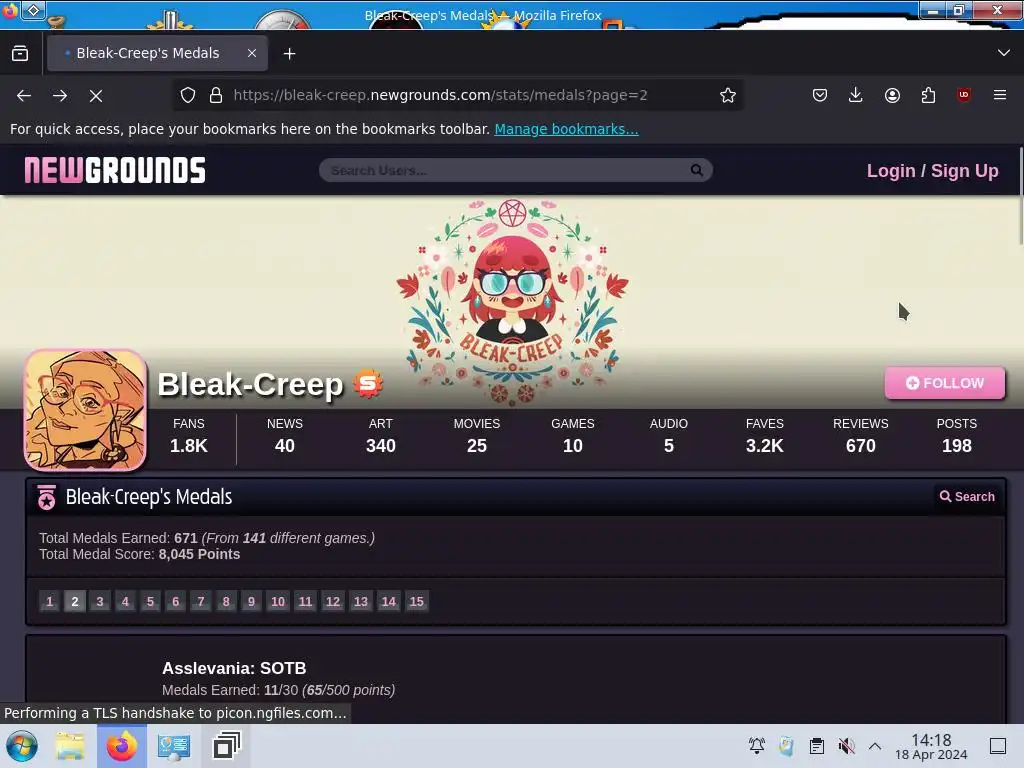The width and height of the screenshot is (1024, 768).
Task: Open notifications bell in system tray
Action: [757, 746]
